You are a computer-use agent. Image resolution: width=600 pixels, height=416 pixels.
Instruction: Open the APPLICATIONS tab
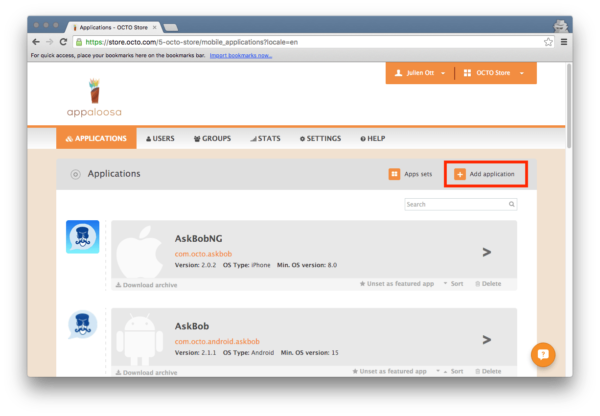96,139
